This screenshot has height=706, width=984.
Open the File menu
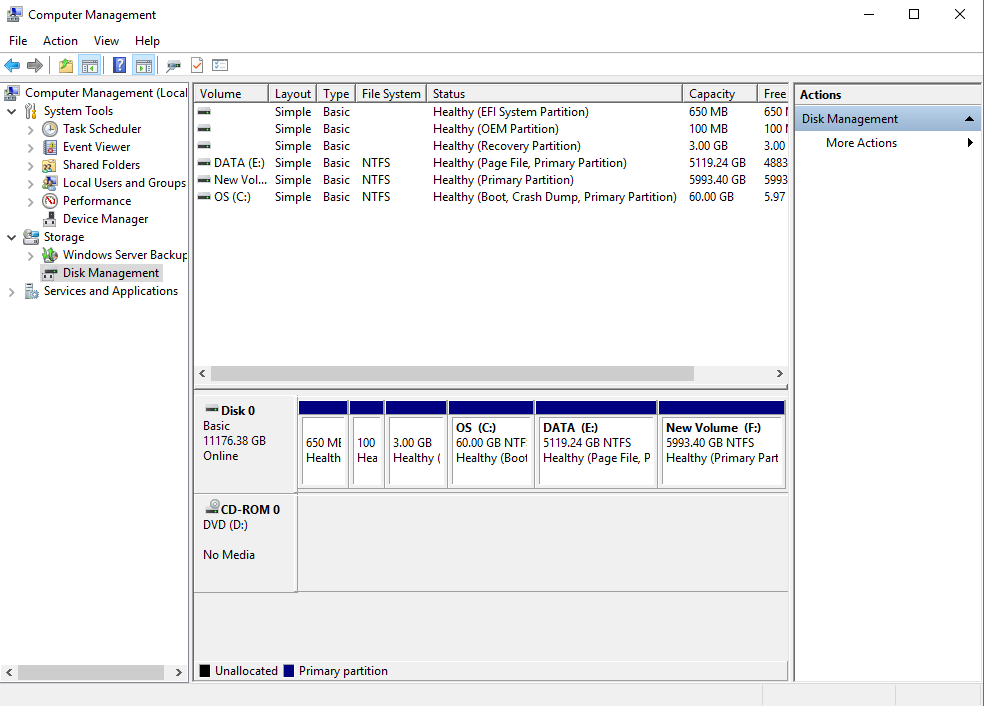tap(18, 41)
